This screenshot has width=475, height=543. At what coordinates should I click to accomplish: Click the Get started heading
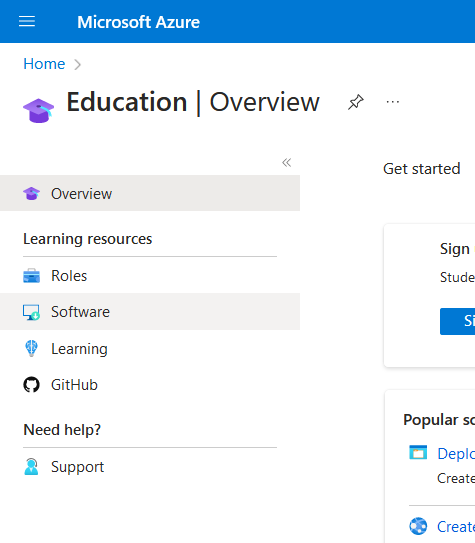pyautogui.click(x=421, y=169)
